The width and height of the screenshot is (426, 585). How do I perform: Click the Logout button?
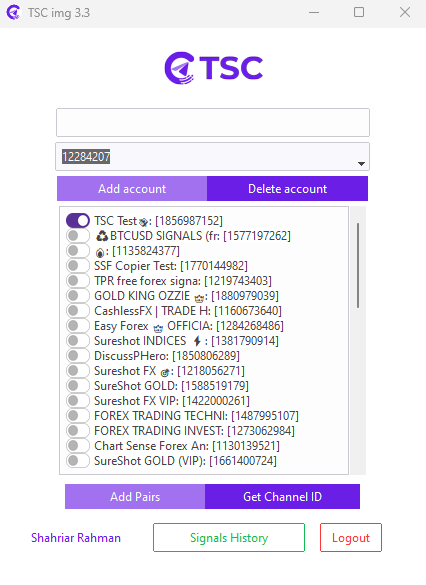coord(351,538)
